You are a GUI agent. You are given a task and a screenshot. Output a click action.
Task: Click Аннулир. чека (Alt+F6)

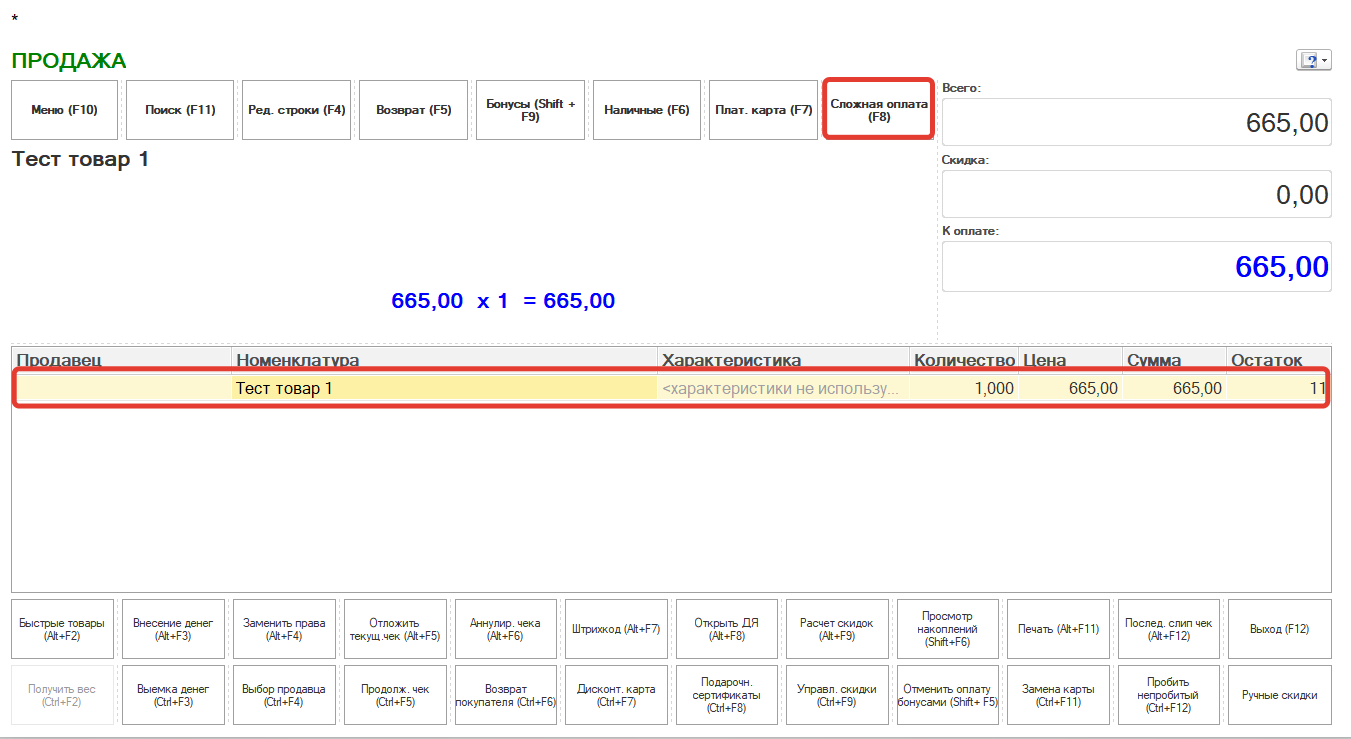tap(505, 629)
